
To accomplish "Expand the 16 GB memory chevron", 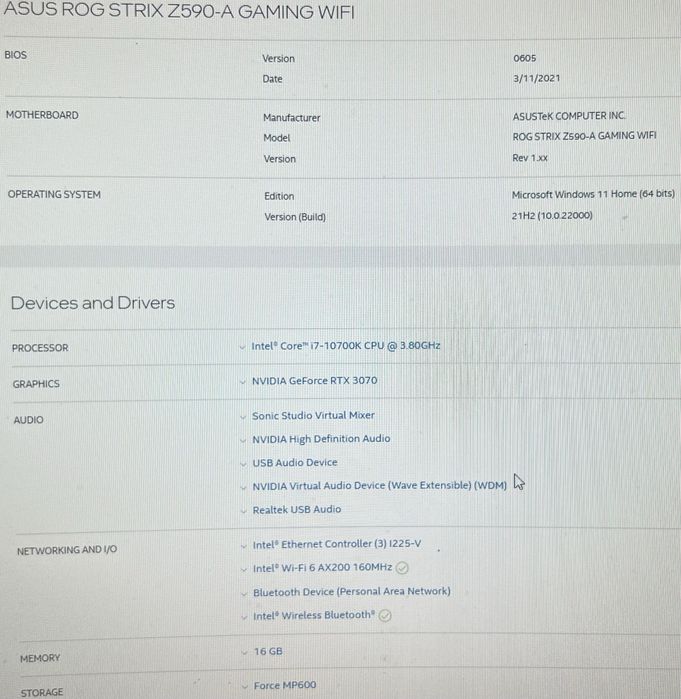I will point(244,652).
